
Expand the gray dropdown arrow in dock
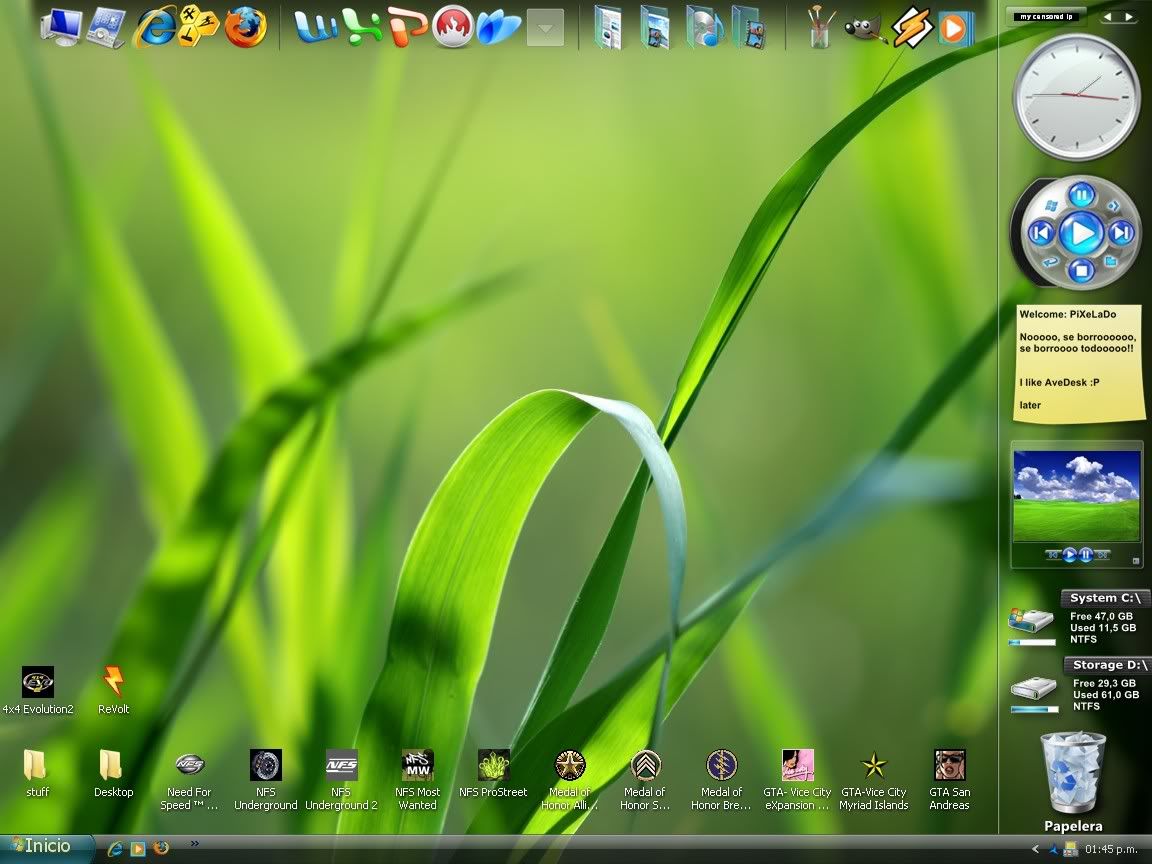(x=545, y=28)
